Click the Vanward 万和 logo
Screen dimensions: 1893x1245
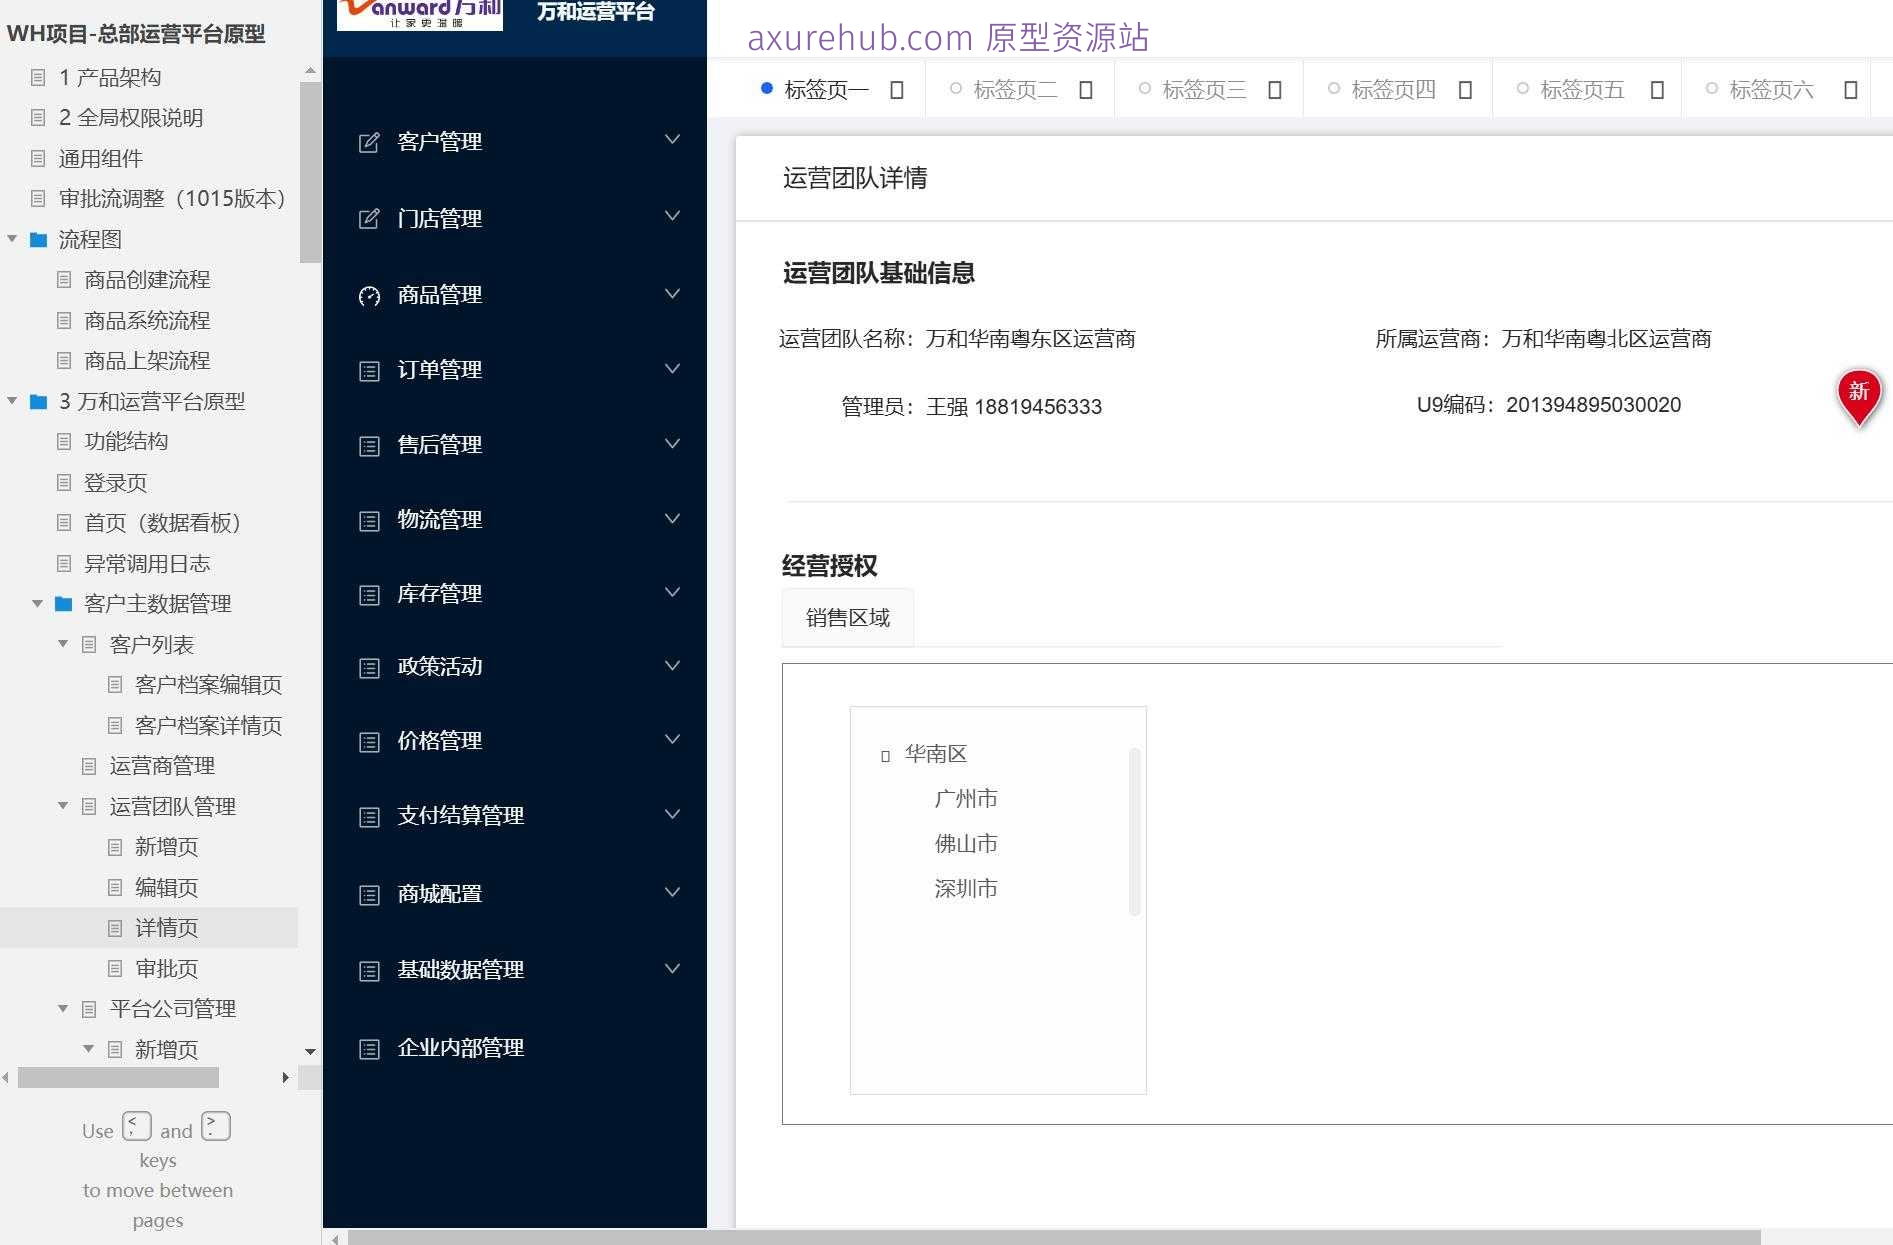coord(418,14)
